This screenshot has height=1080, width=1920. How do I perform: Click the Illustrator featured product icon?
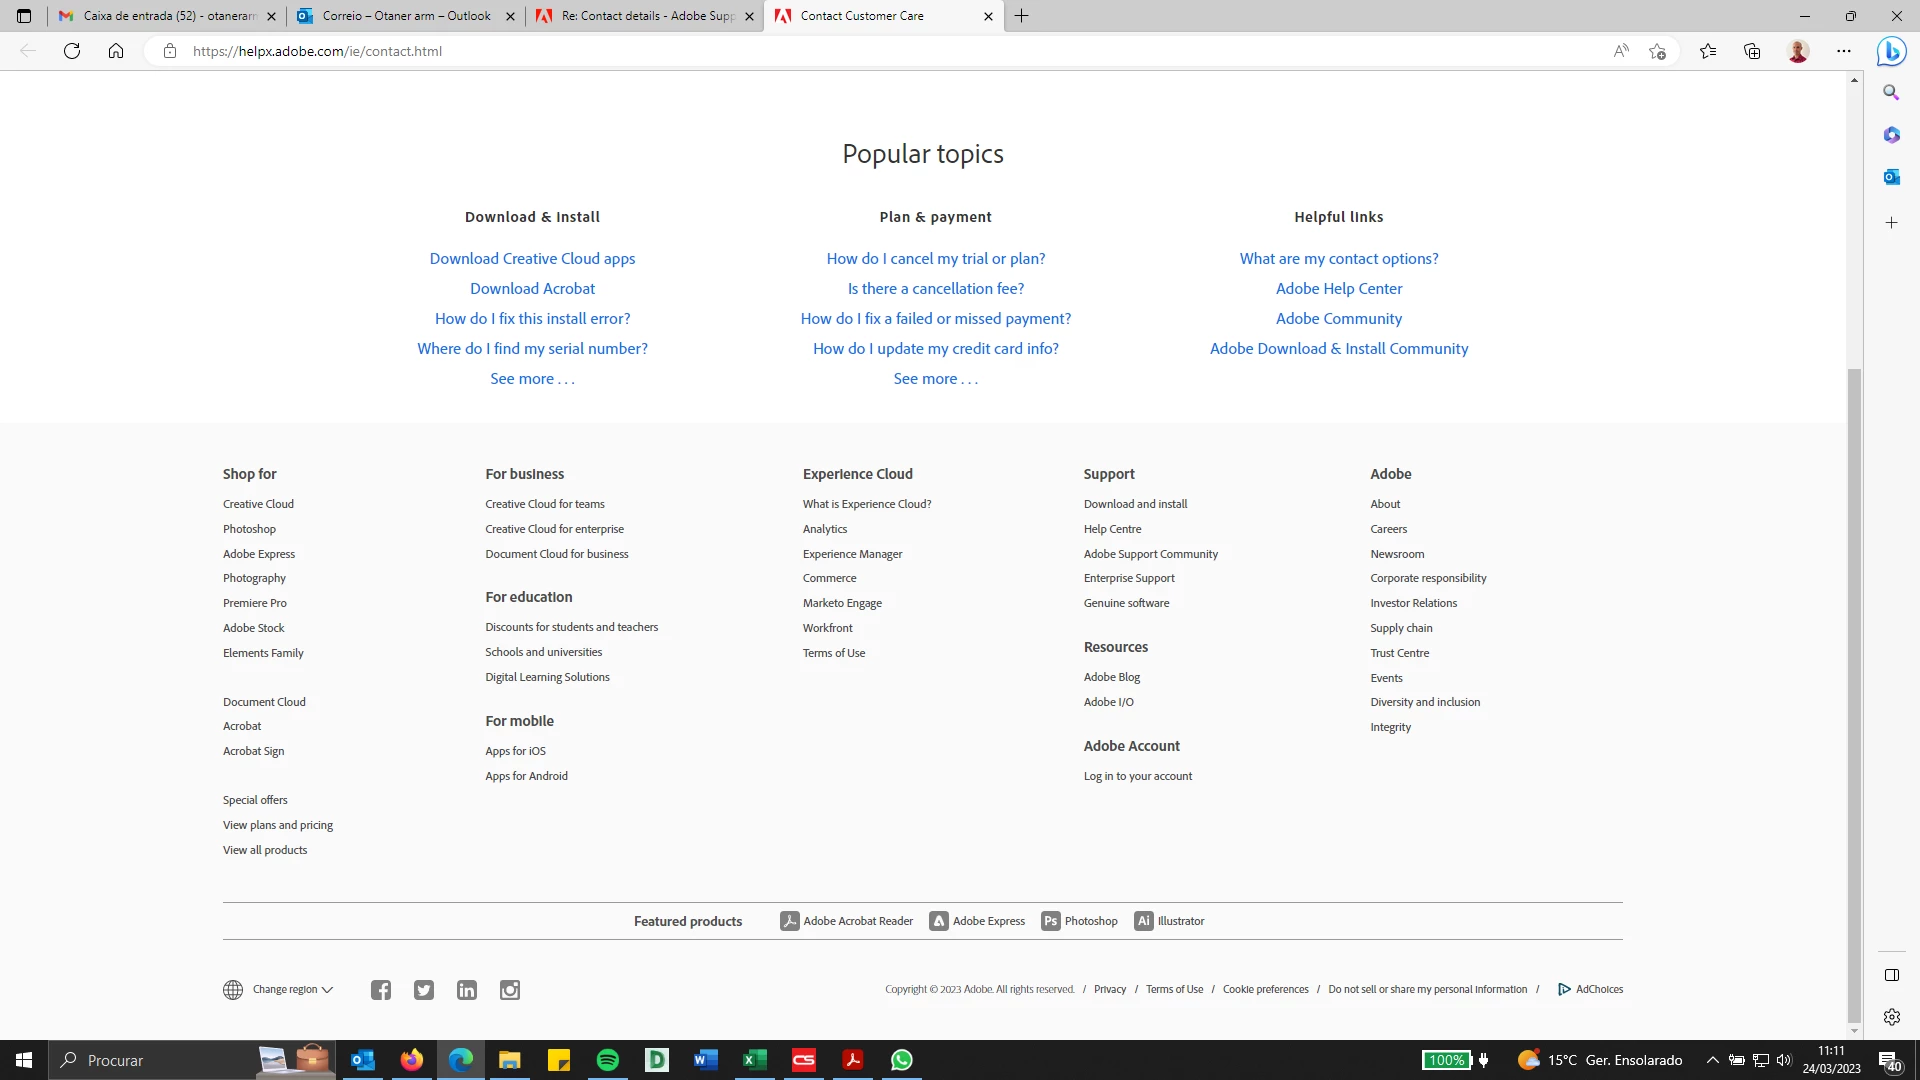[1144, 921]
